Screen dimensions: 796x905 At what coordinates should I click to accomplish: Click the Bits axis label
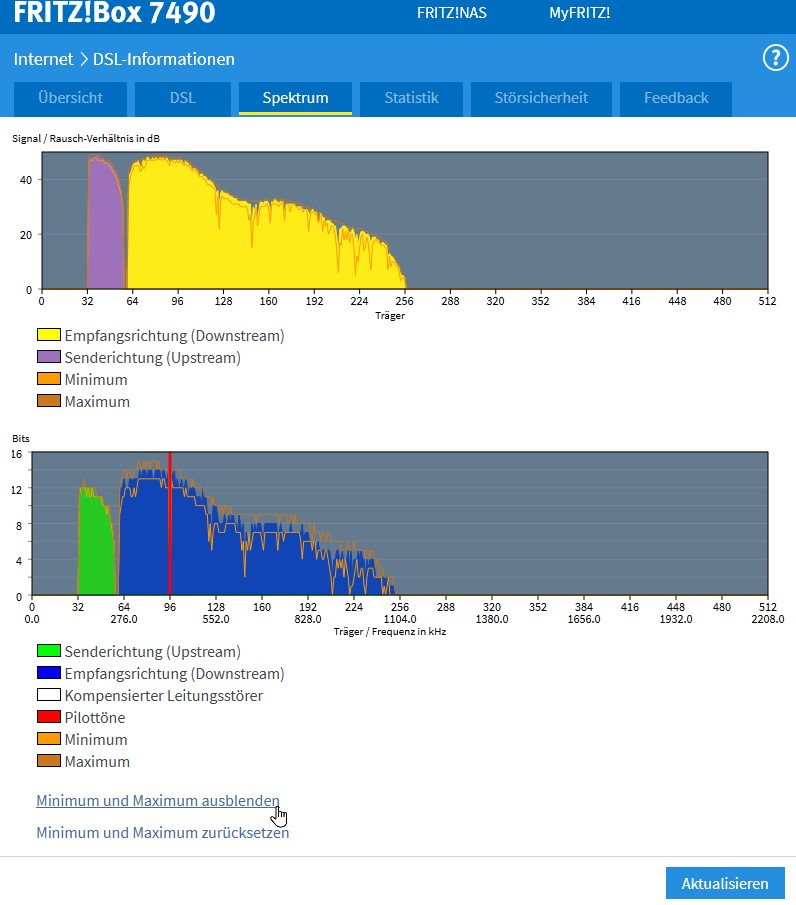[x=21, y=439]
